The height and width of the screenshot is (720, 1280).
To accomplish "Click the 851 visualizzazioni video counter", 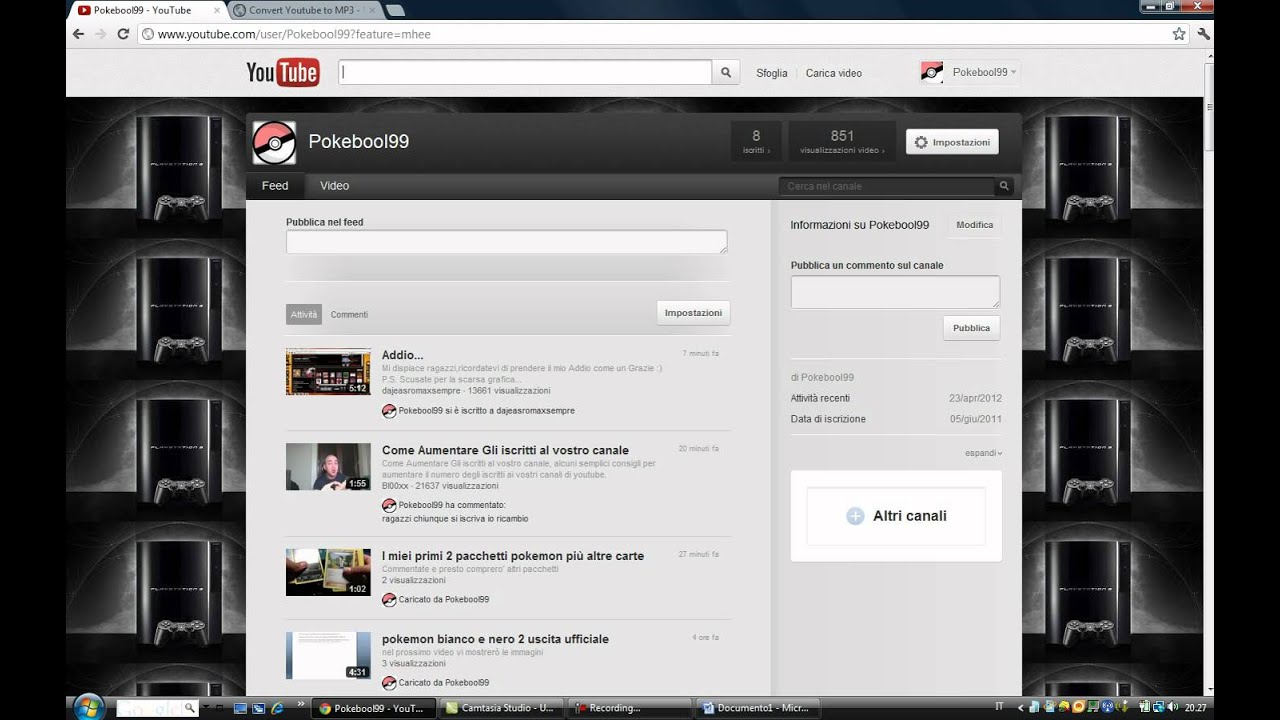I will (x=842, y=141).
